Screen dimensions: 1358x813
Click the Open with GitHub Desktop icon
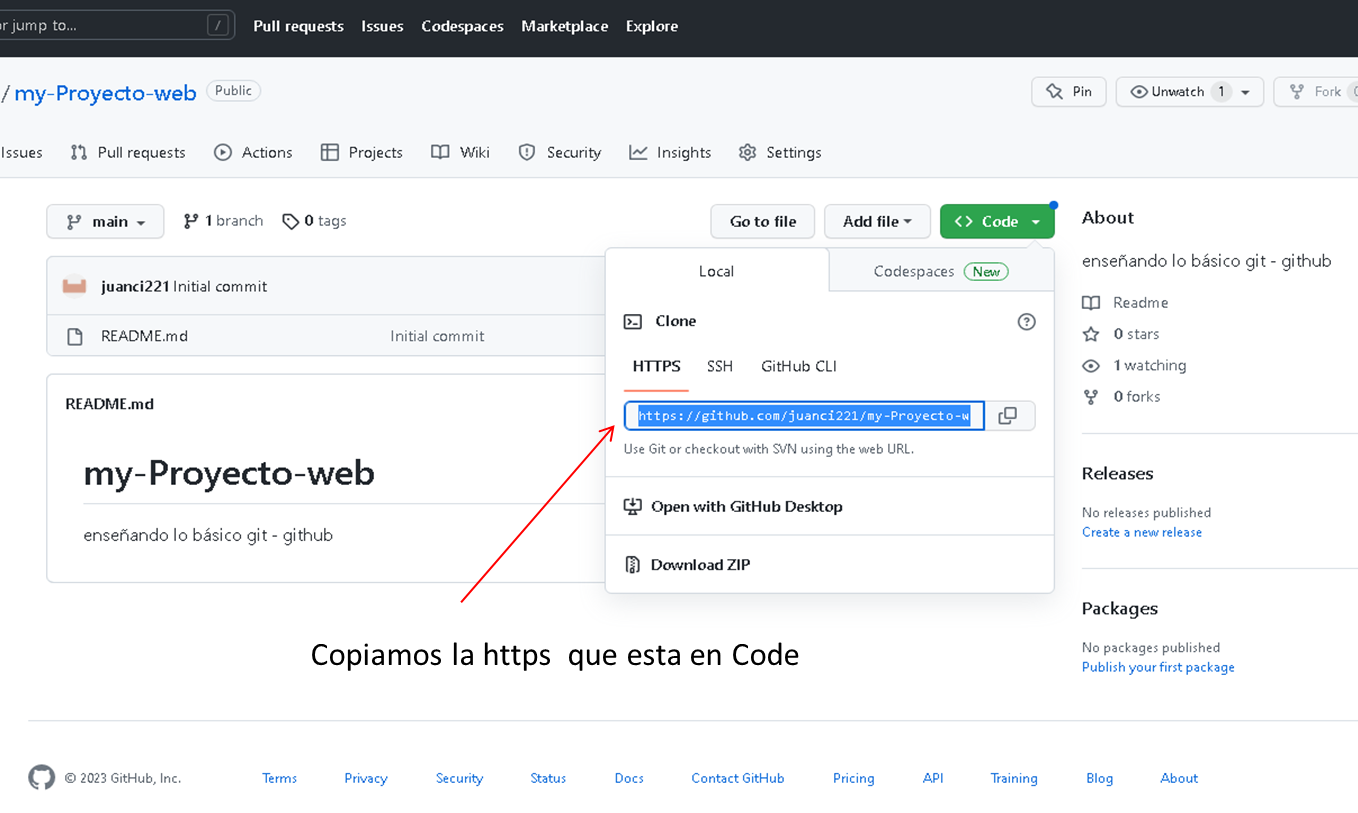(632, 507)
